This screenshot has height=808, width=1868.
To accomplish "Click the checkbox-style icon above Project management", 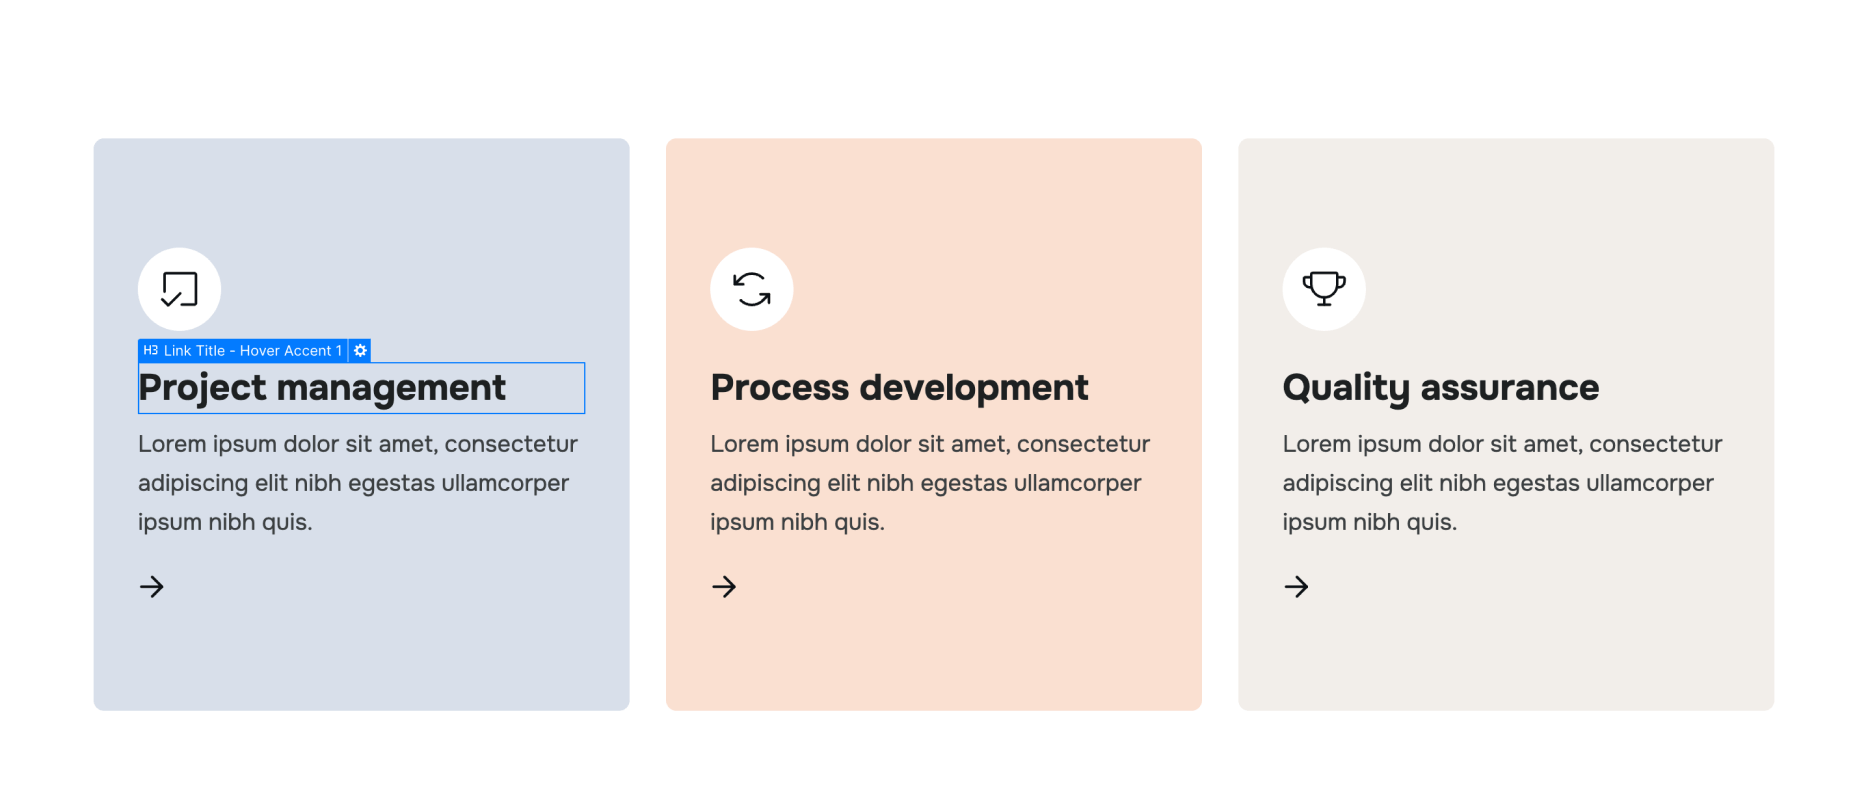I will coord(179,289).
